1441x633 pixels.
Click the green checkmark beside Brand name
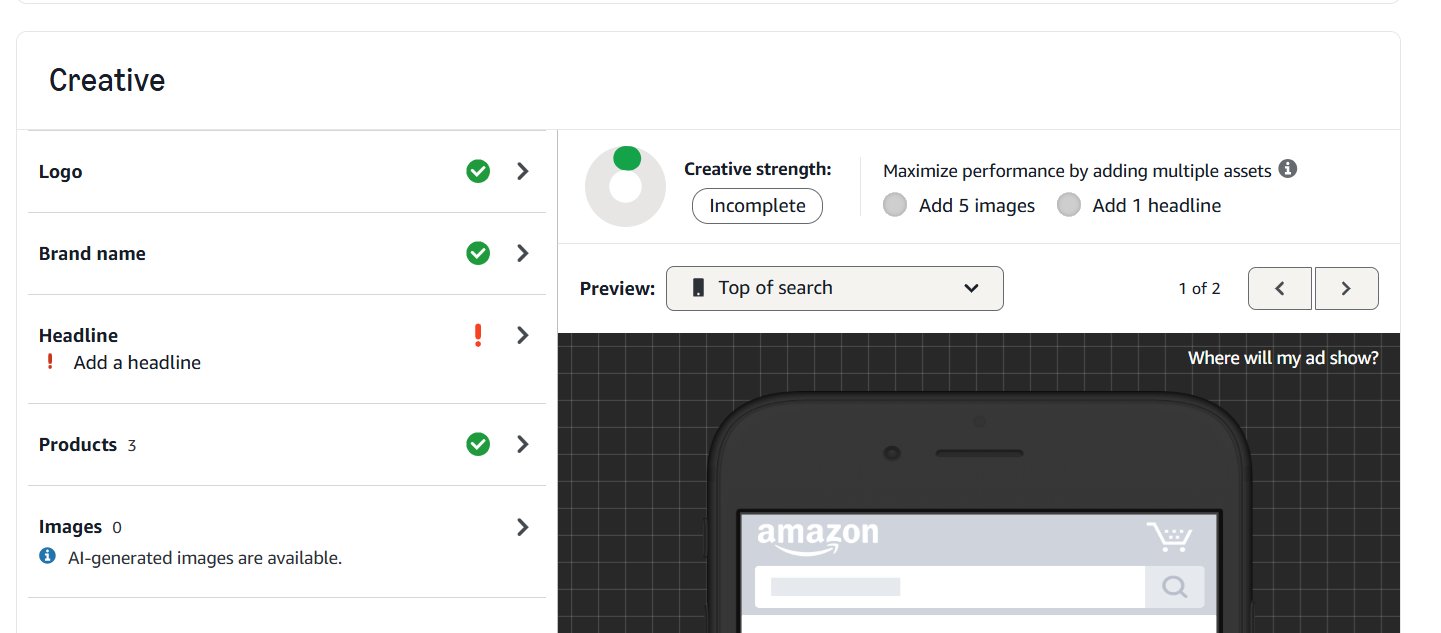478,253
